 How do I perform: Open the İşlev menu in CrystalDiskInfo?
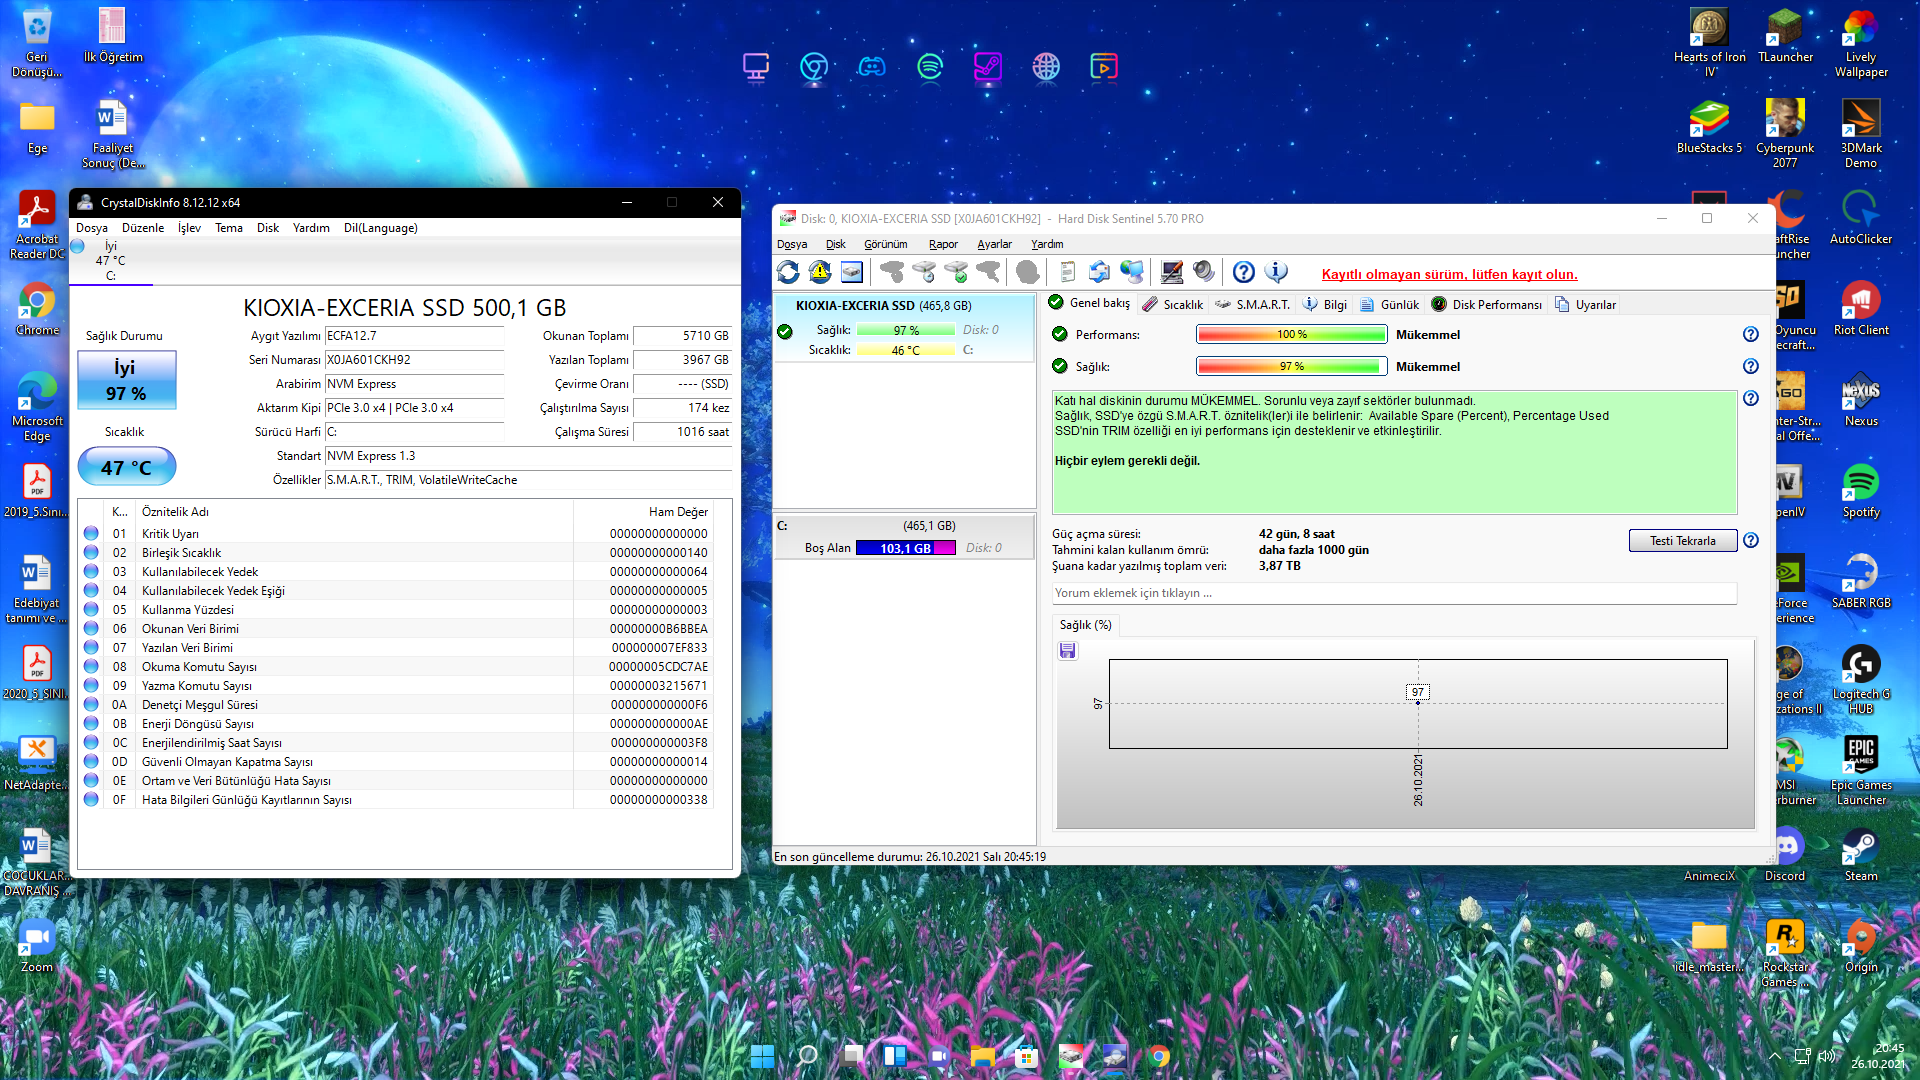click(x=189, y=228)
